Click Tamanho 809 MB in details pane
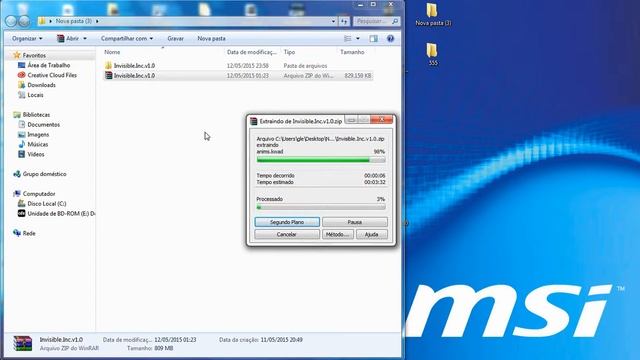Image resolution: width=640 pixels, height=360 pixels. coord(150,348)
